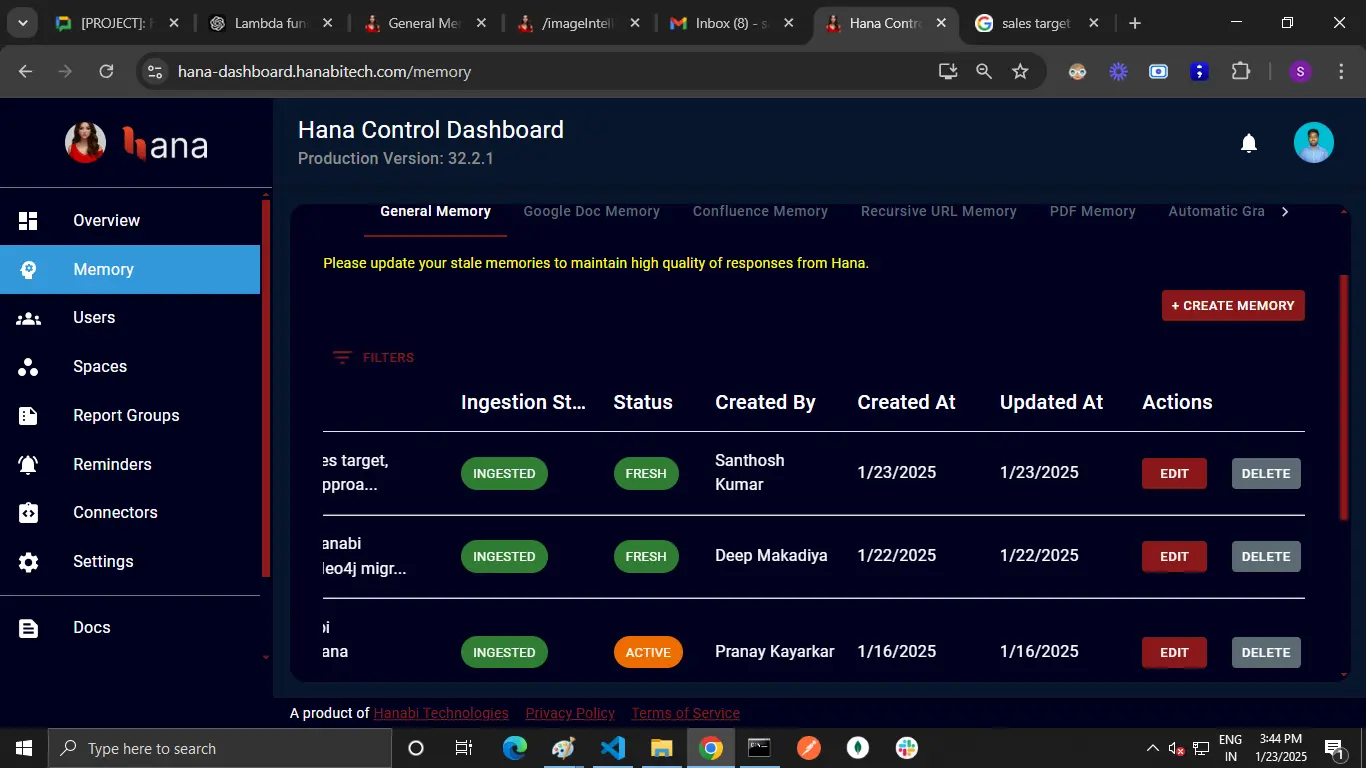The image size is (1366, 768).
Task: Open Microsoft Edge from taskbar
Action: 515,748
